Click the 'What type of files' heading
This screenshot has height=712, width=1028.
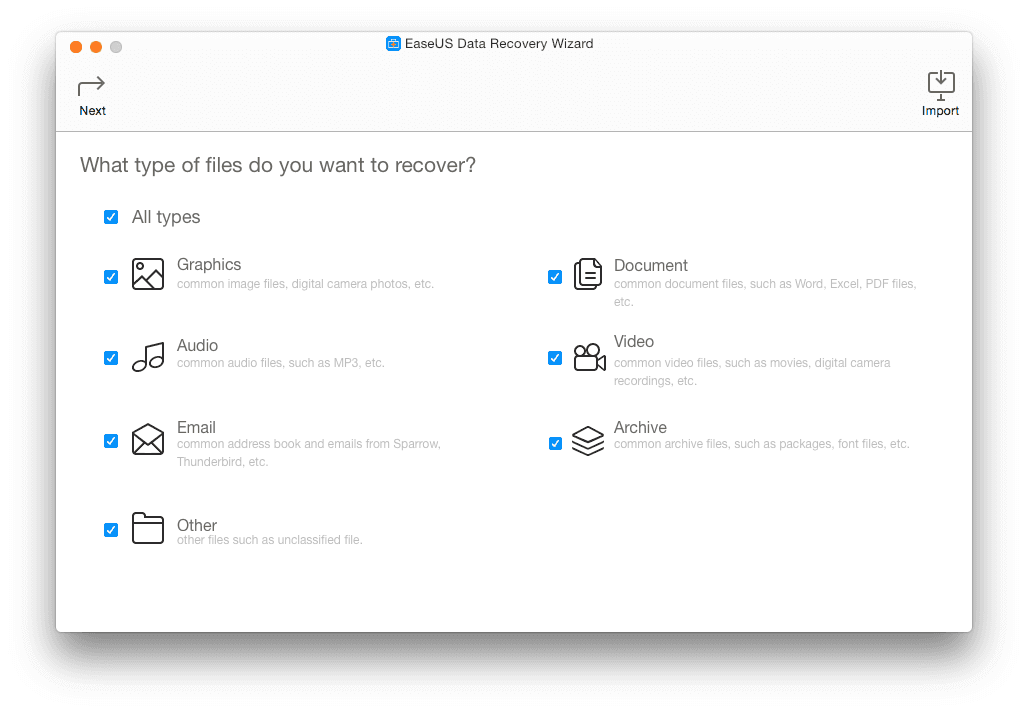[278, 165]
